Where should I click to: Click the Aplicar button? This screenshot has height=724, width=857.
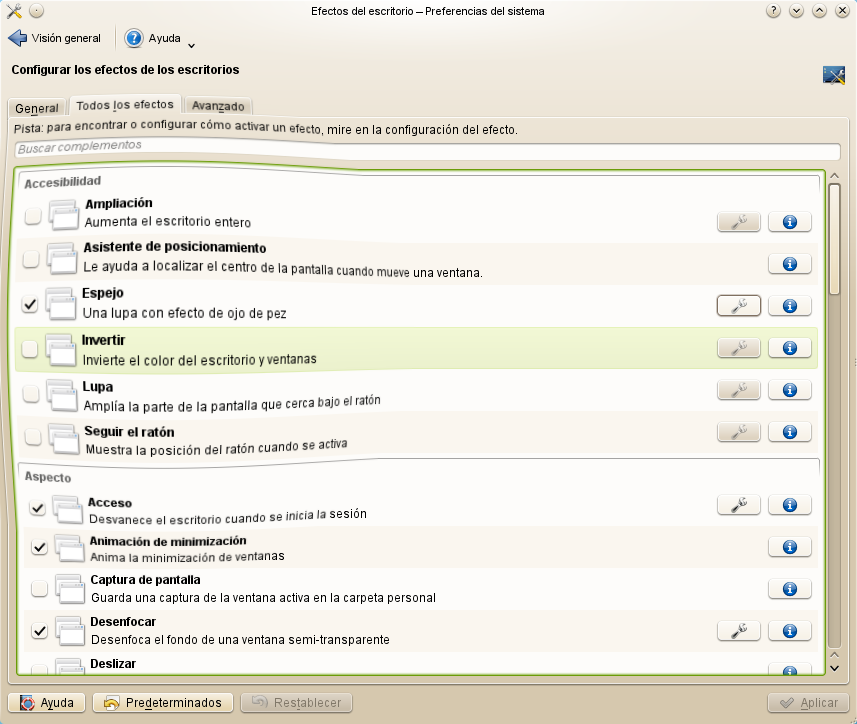pos(808,703)
